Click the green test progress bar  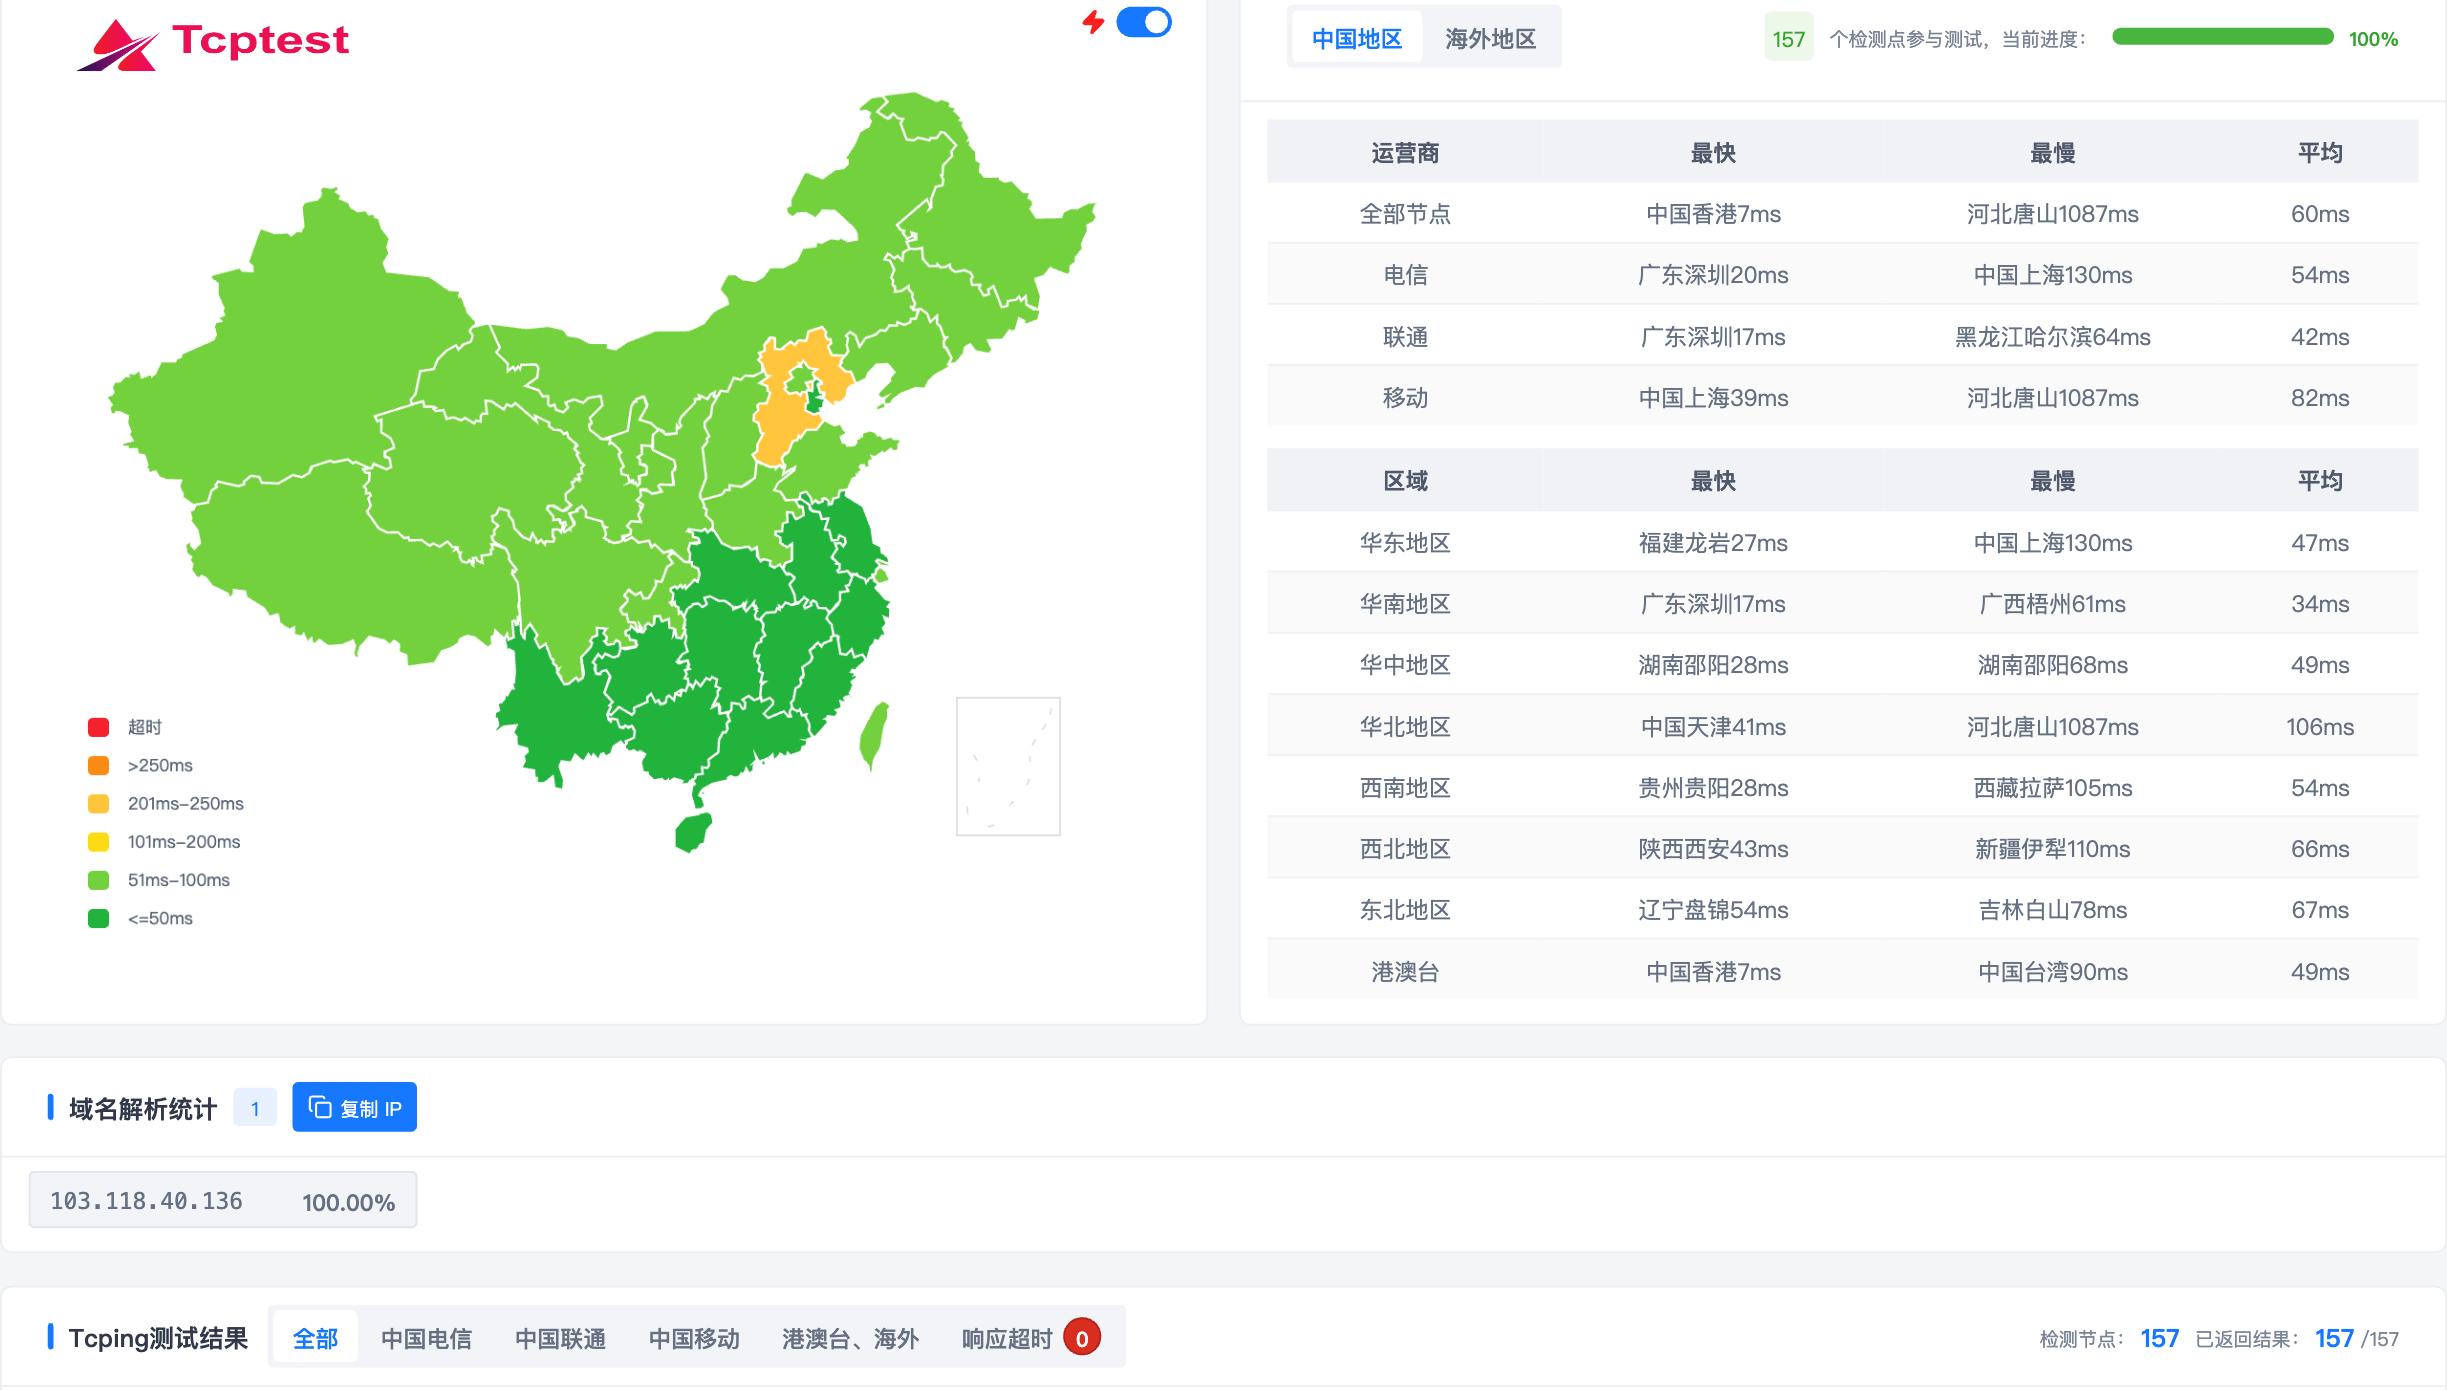point(2222,38)
